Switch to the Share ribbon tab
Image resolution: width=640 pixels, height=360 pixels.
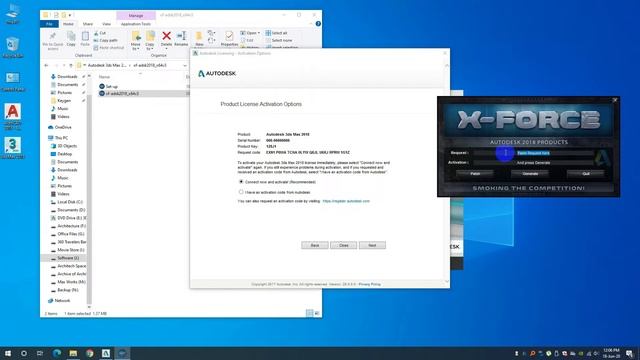[x=87, y=24]
